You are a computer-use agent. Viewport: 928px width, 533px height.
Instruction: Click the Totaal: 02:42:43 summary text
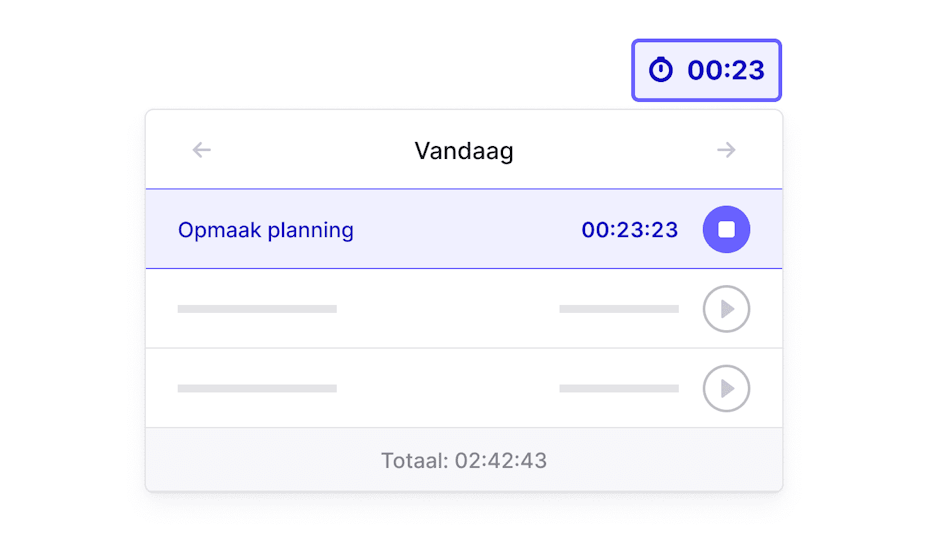tap(464, 461)
